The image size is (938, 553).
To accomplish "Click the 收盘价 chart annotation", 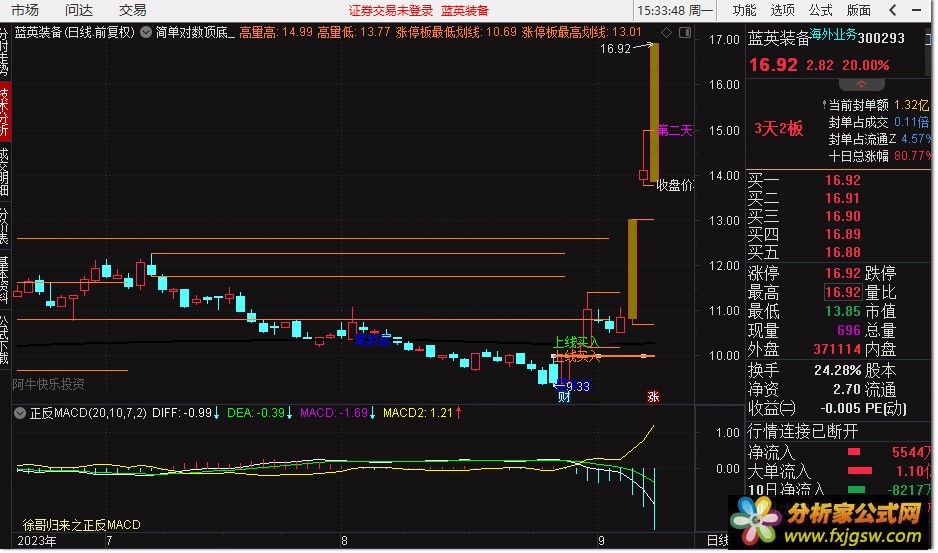I will point(675,186).
